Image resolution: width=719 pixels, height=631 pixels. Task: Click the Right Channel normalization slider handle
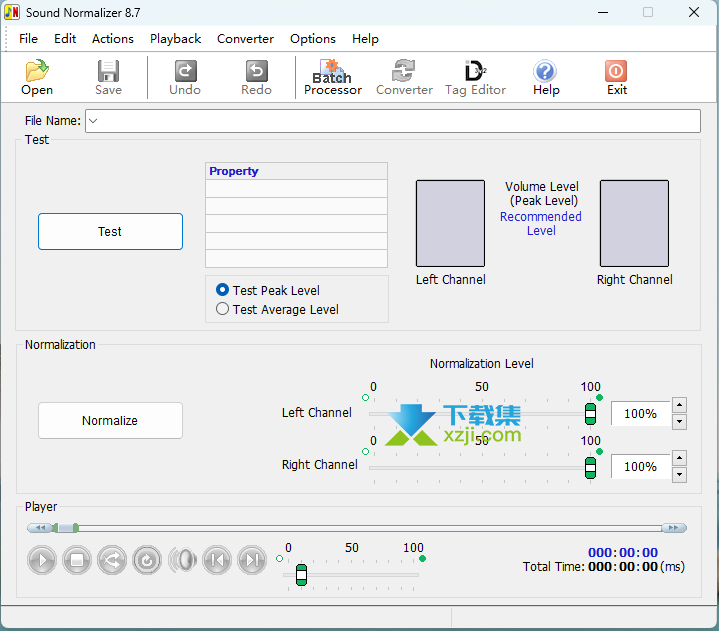coord(590,468)
